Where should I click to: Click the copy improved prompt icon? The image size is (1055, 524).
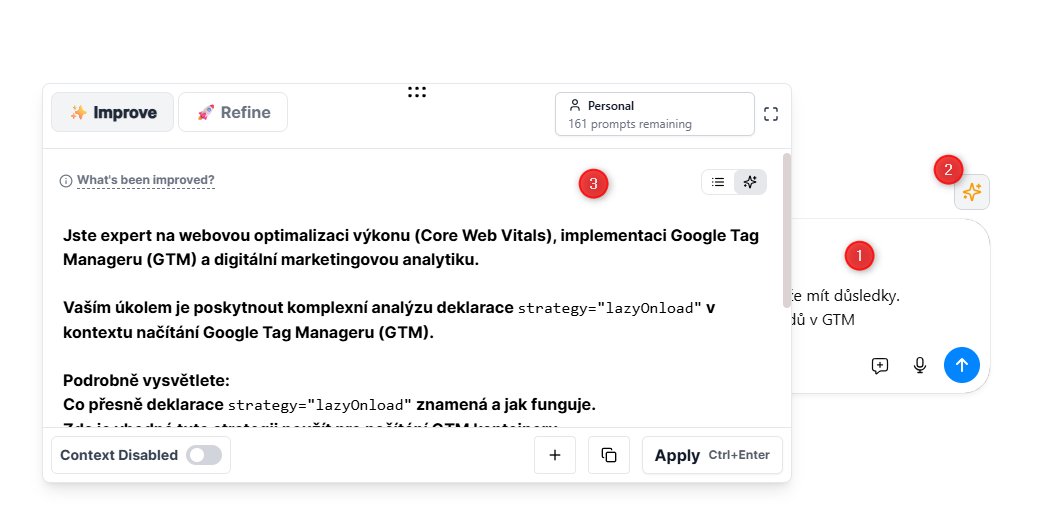[609, 455]
